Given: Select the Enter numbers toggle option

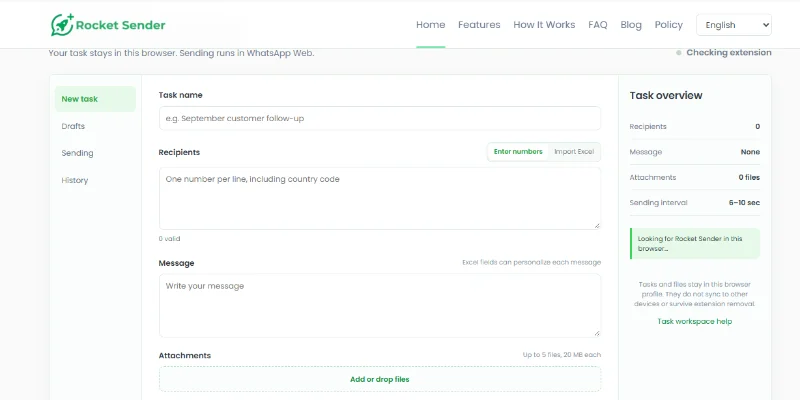Looking at the screenshot, I should click(518, 152).
